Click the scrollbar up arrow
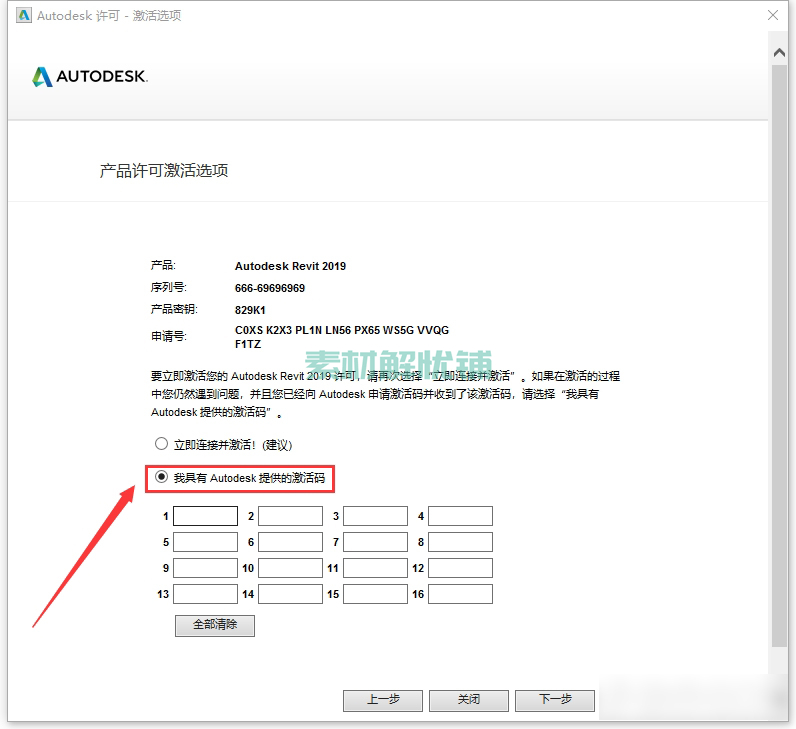This screenshot has height=729, width=796. pyautogui.click(x=779, y=52)
